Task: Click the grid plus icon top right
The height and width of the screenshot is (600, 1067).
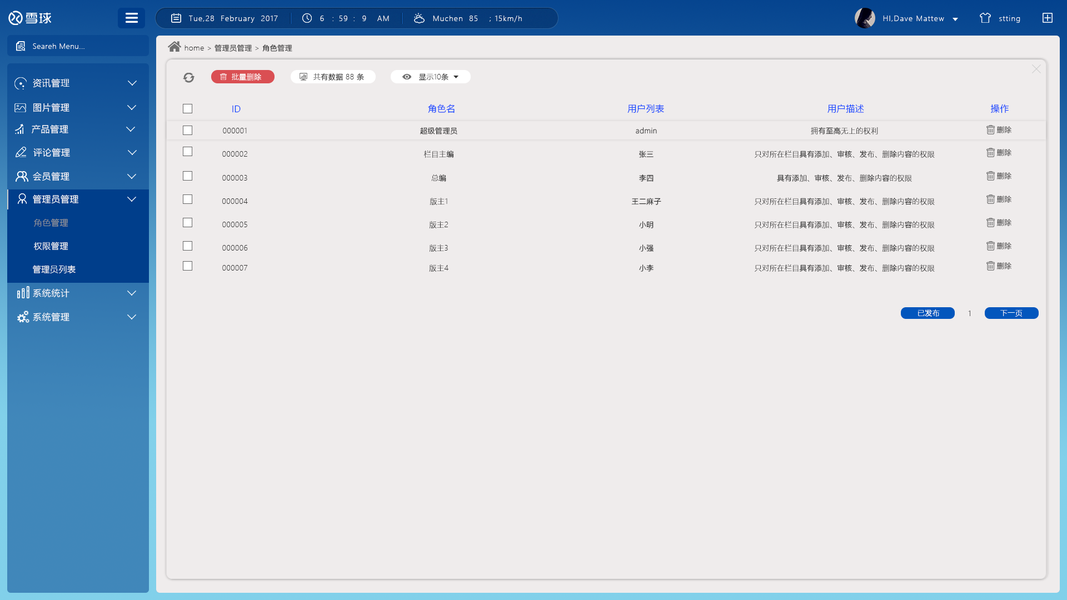Action: [1047, 18]
